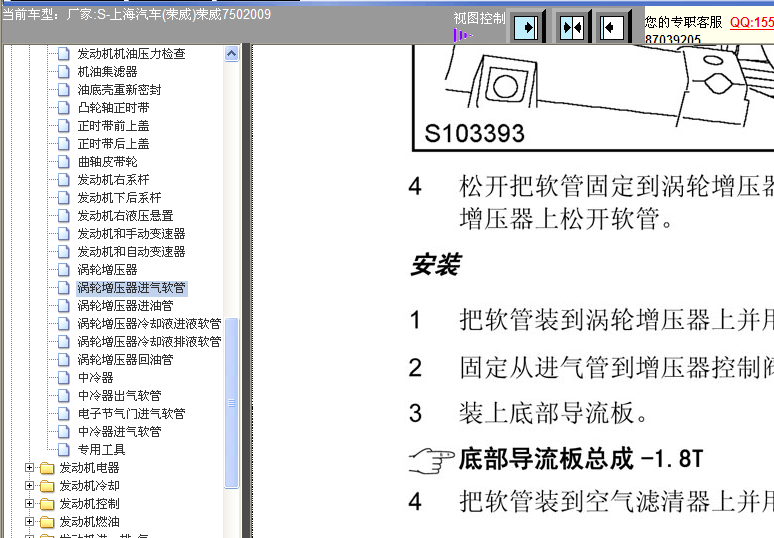Open 发动机和手动变速器 document

point(131,234)
